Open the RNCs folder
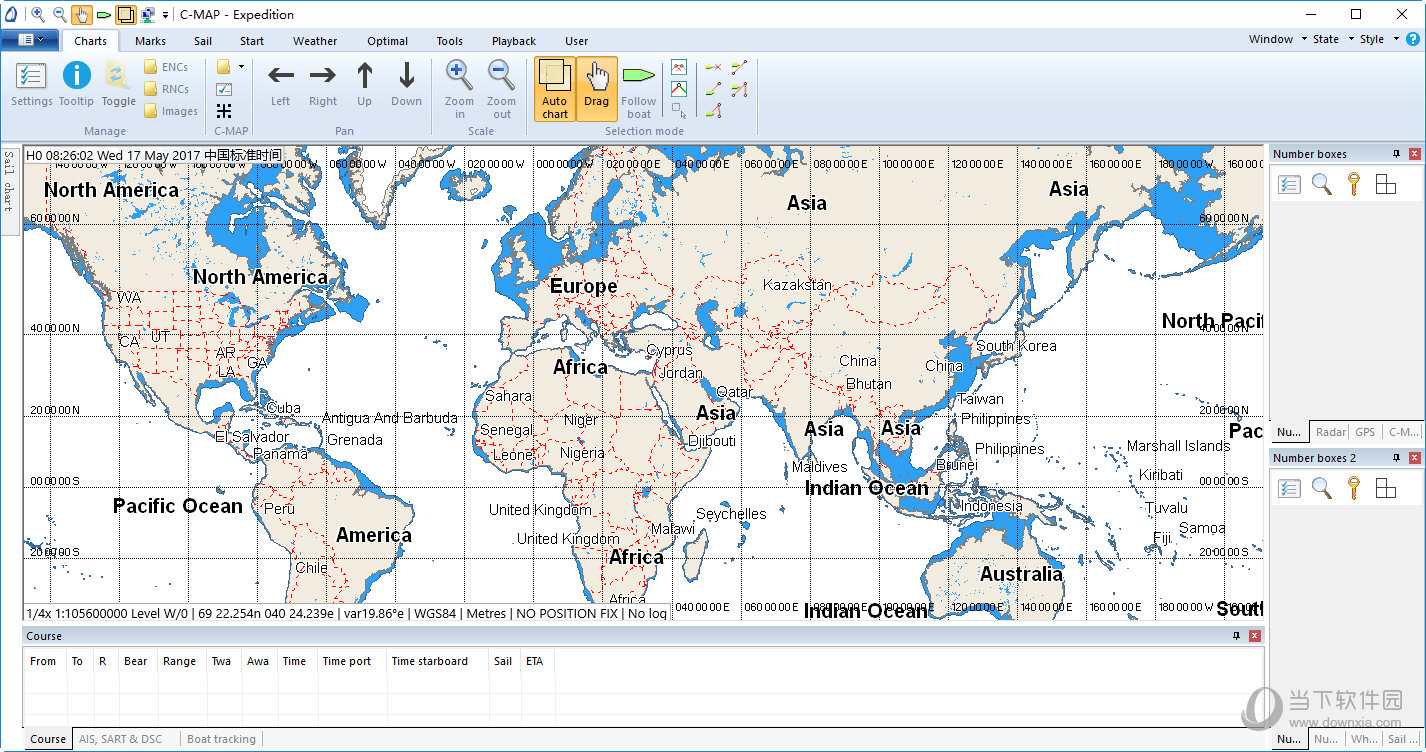 (x=166, y=89)
